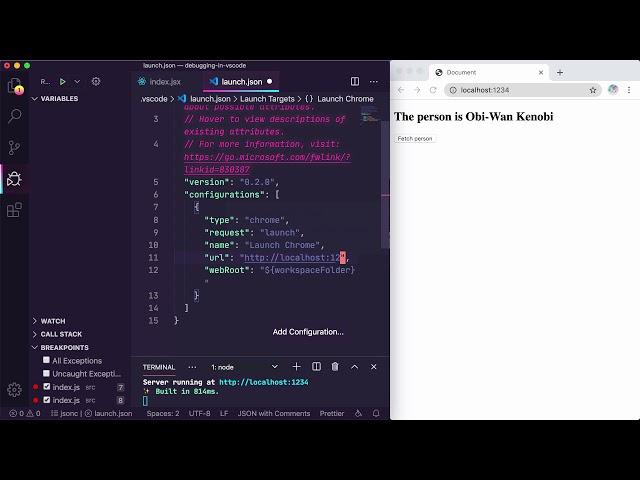
Task: Open launch.json via debug gear icon
Action: tap(96, 81)
